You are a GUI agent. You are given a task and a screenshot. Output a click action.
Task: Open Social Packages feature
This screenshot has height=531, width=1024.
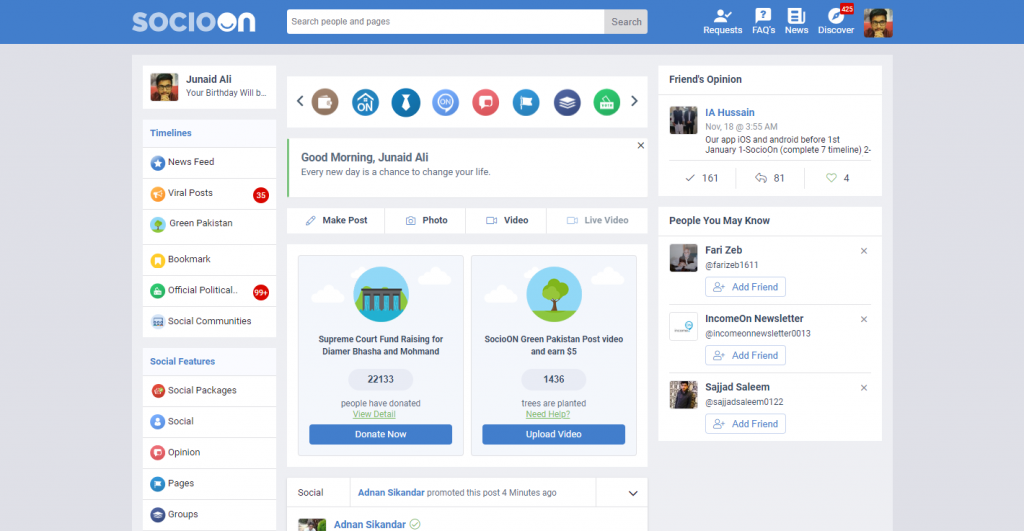point(209,391)
